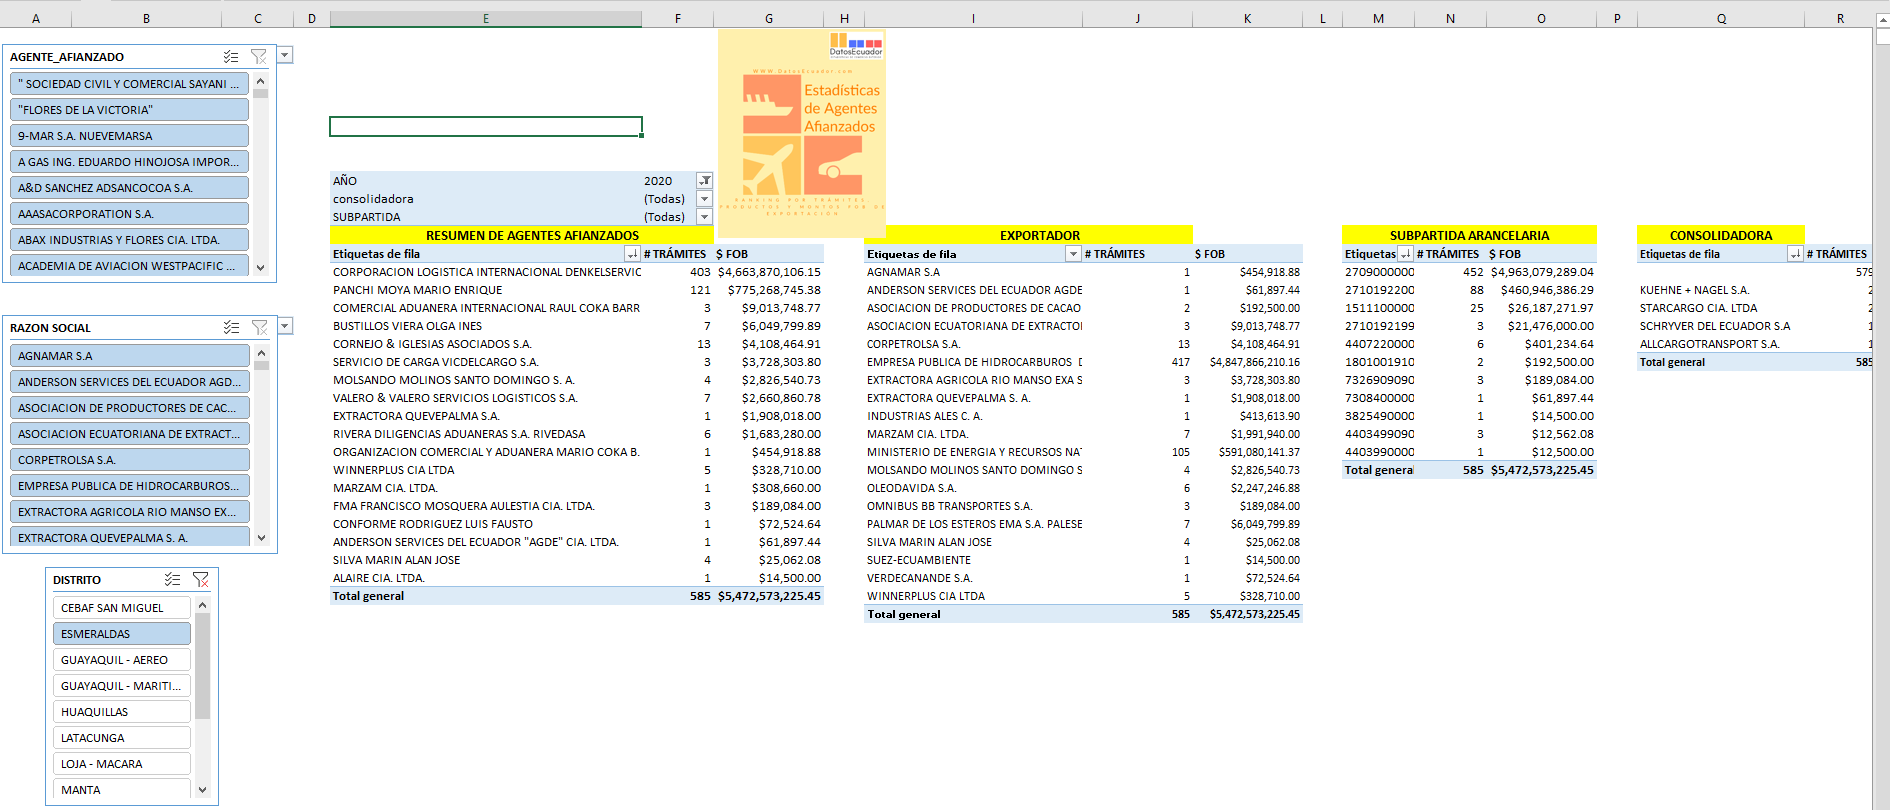Open Etiquetas de fila dropdown in Consolidadora table

coord(1795,254)
